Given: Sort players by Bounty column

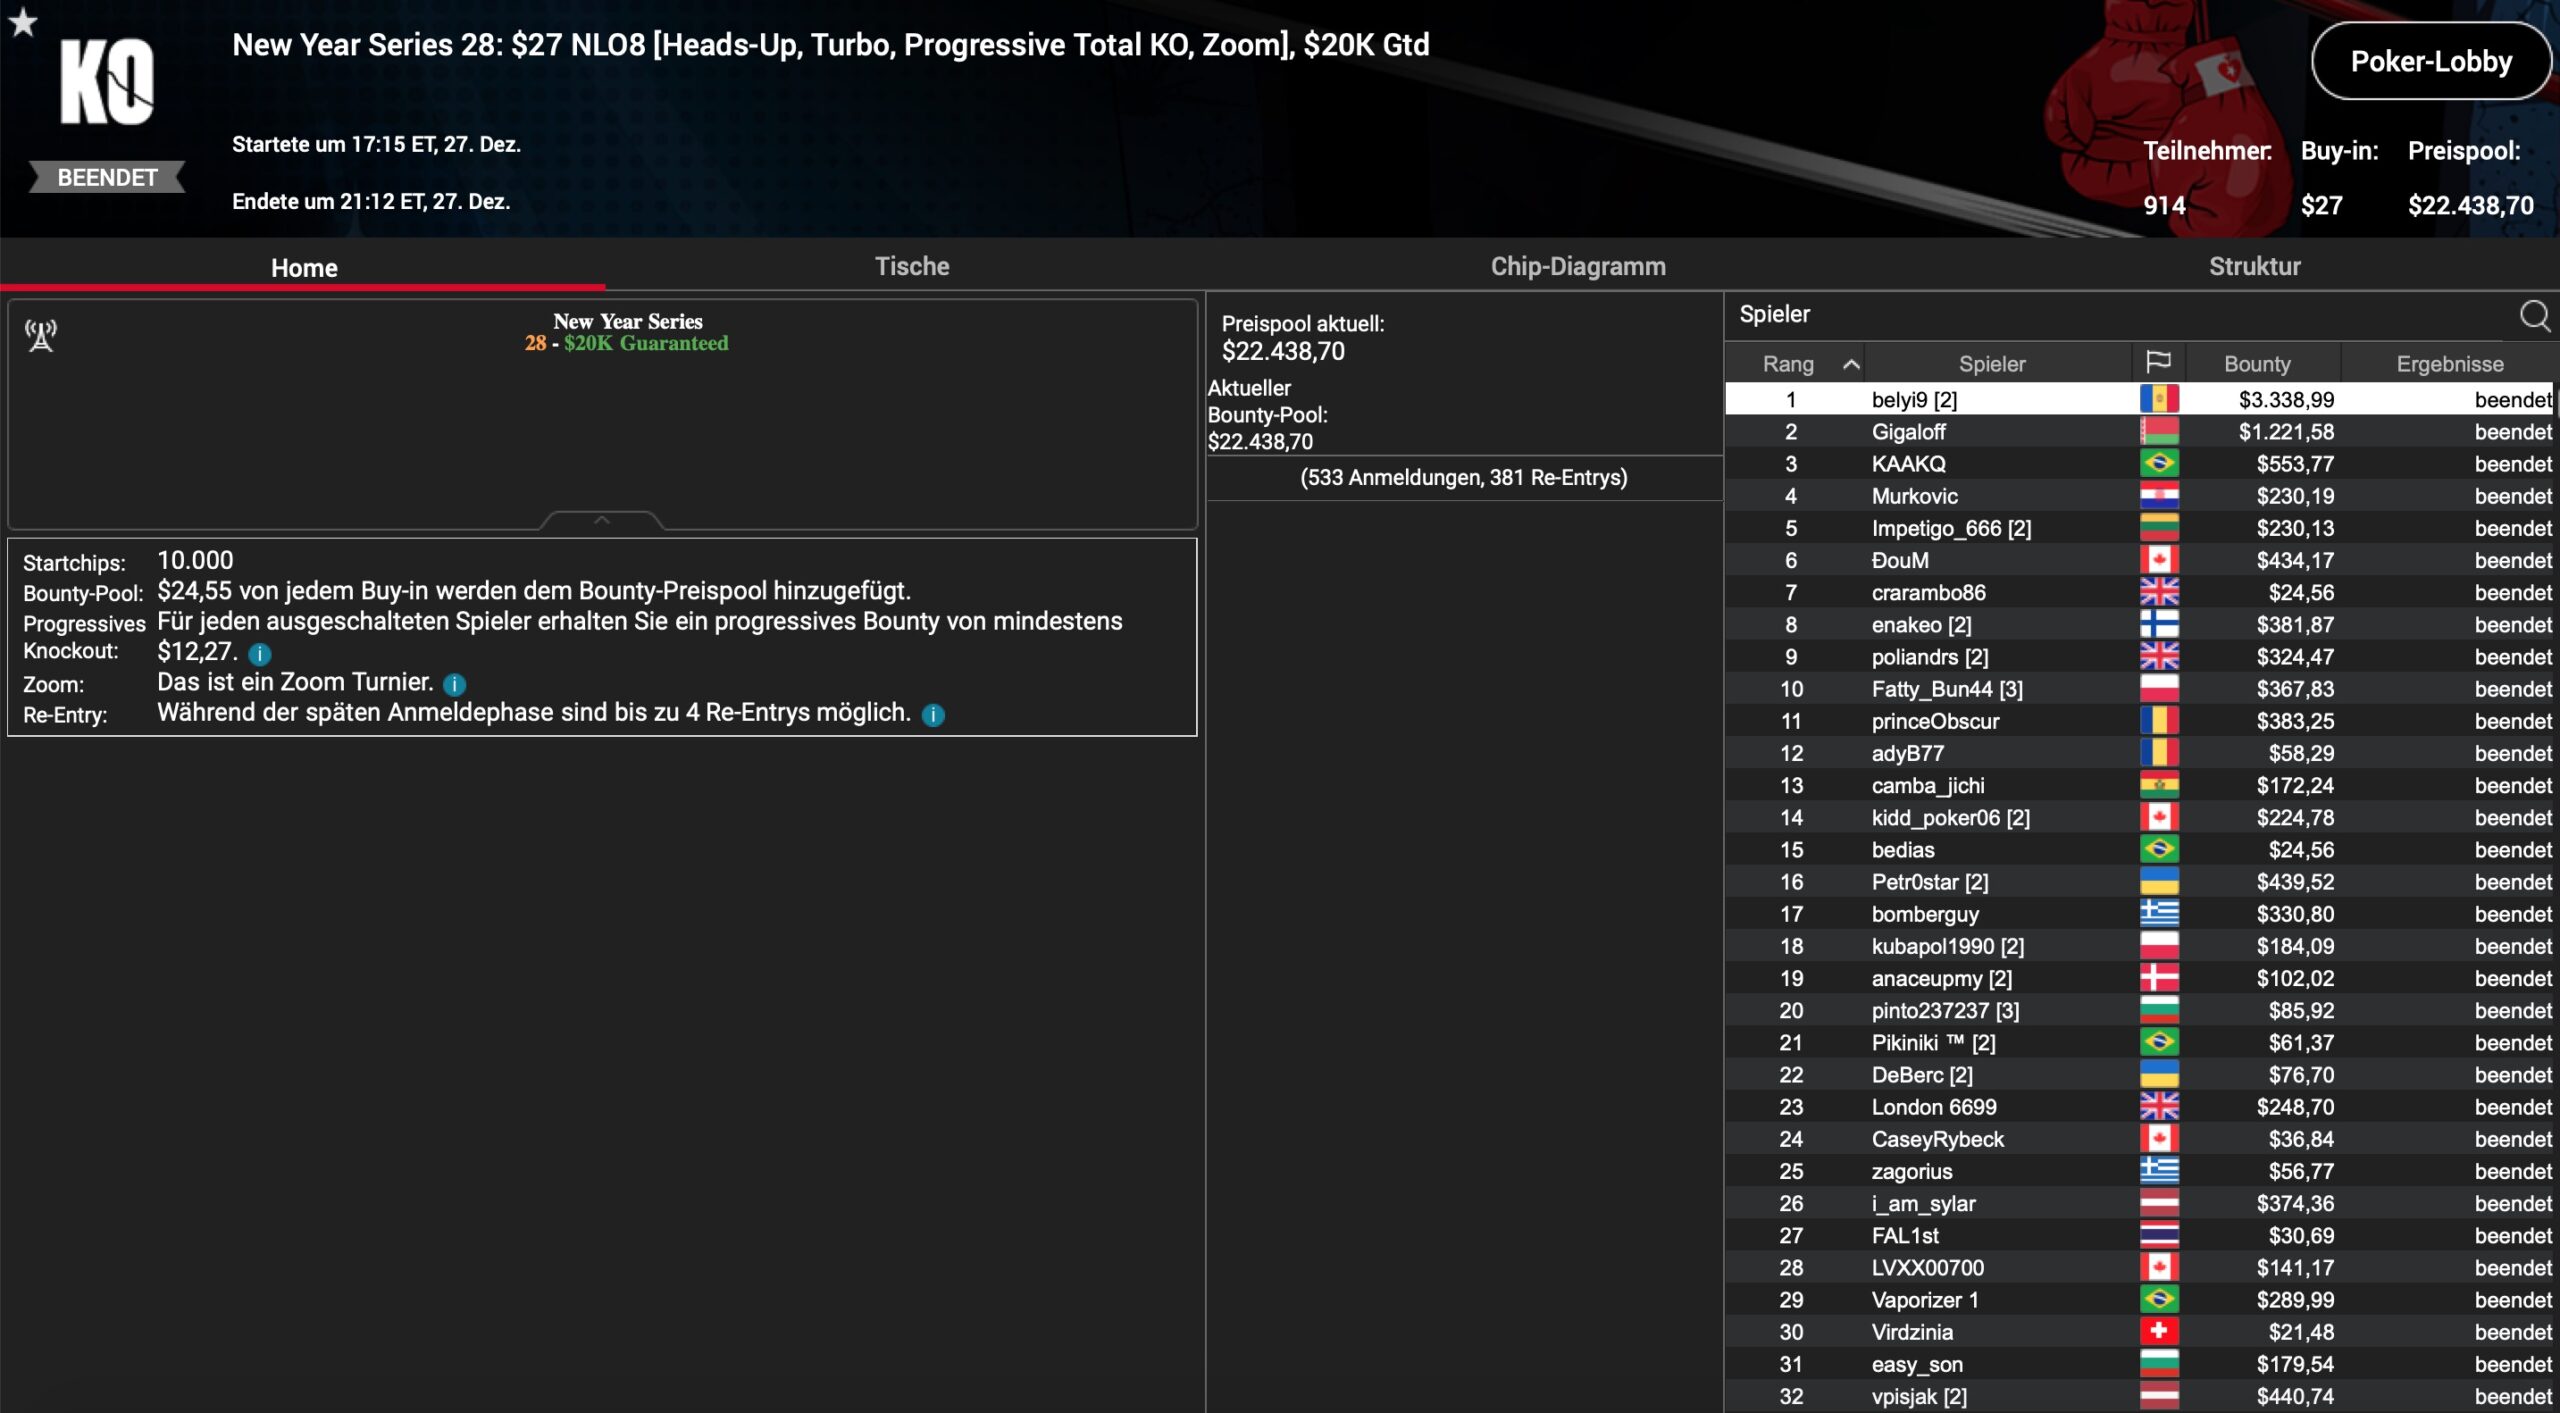Looking at the screenshot, I should pos(2256,364).
